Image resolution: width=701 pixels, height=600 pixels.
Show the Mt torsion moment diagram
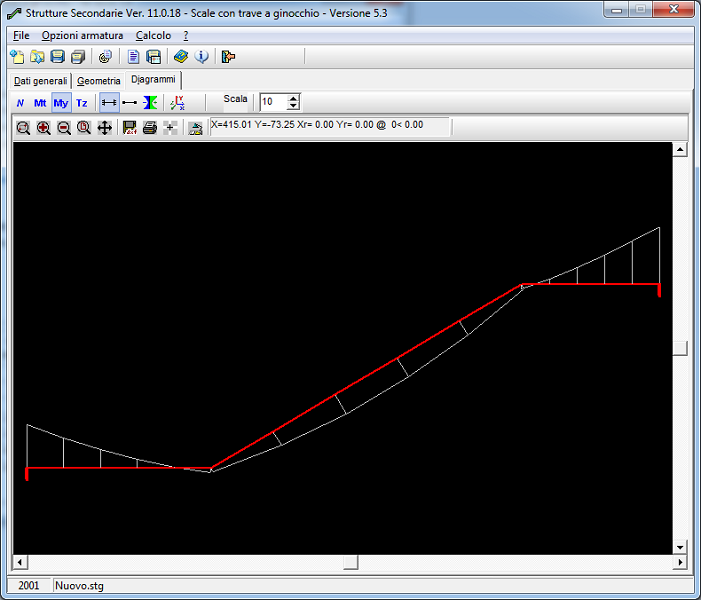click(x=40, y=103)
